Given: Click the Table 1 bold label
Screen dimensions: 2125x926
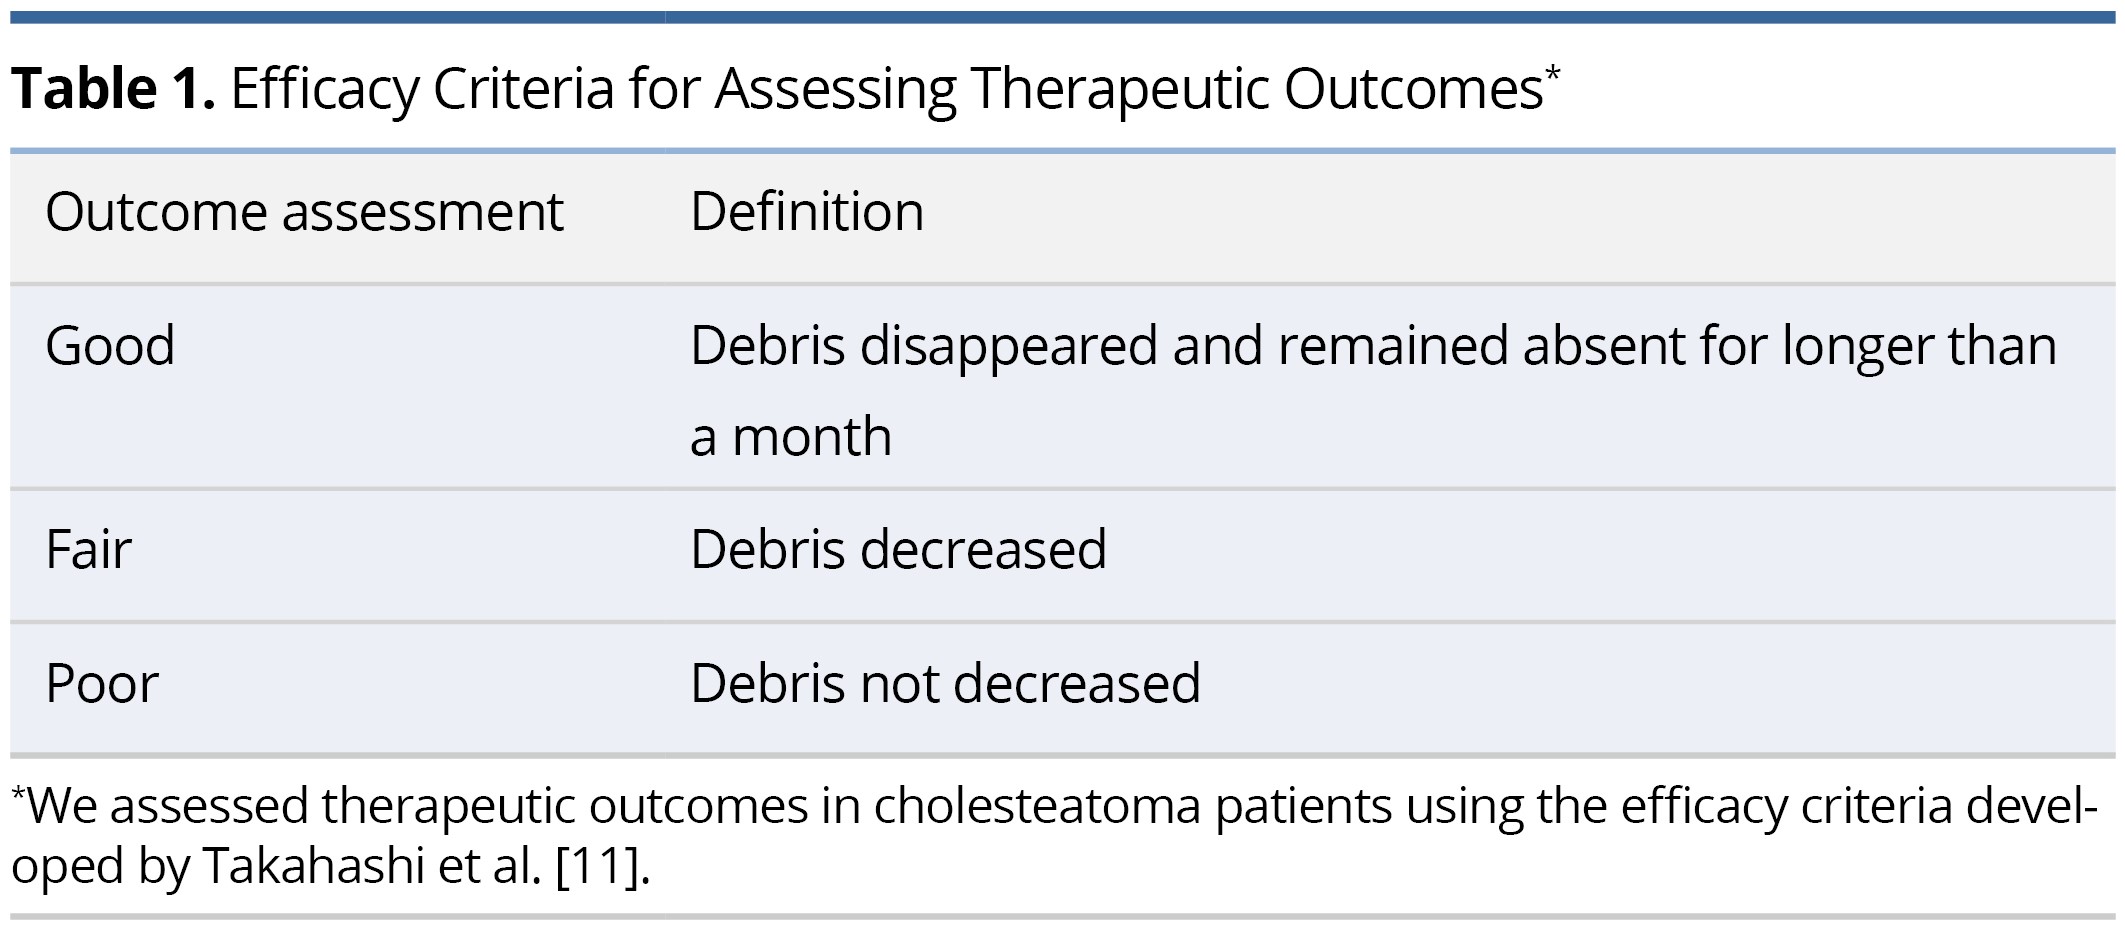Looking at the screenshot, I should [x=112, y=89].
